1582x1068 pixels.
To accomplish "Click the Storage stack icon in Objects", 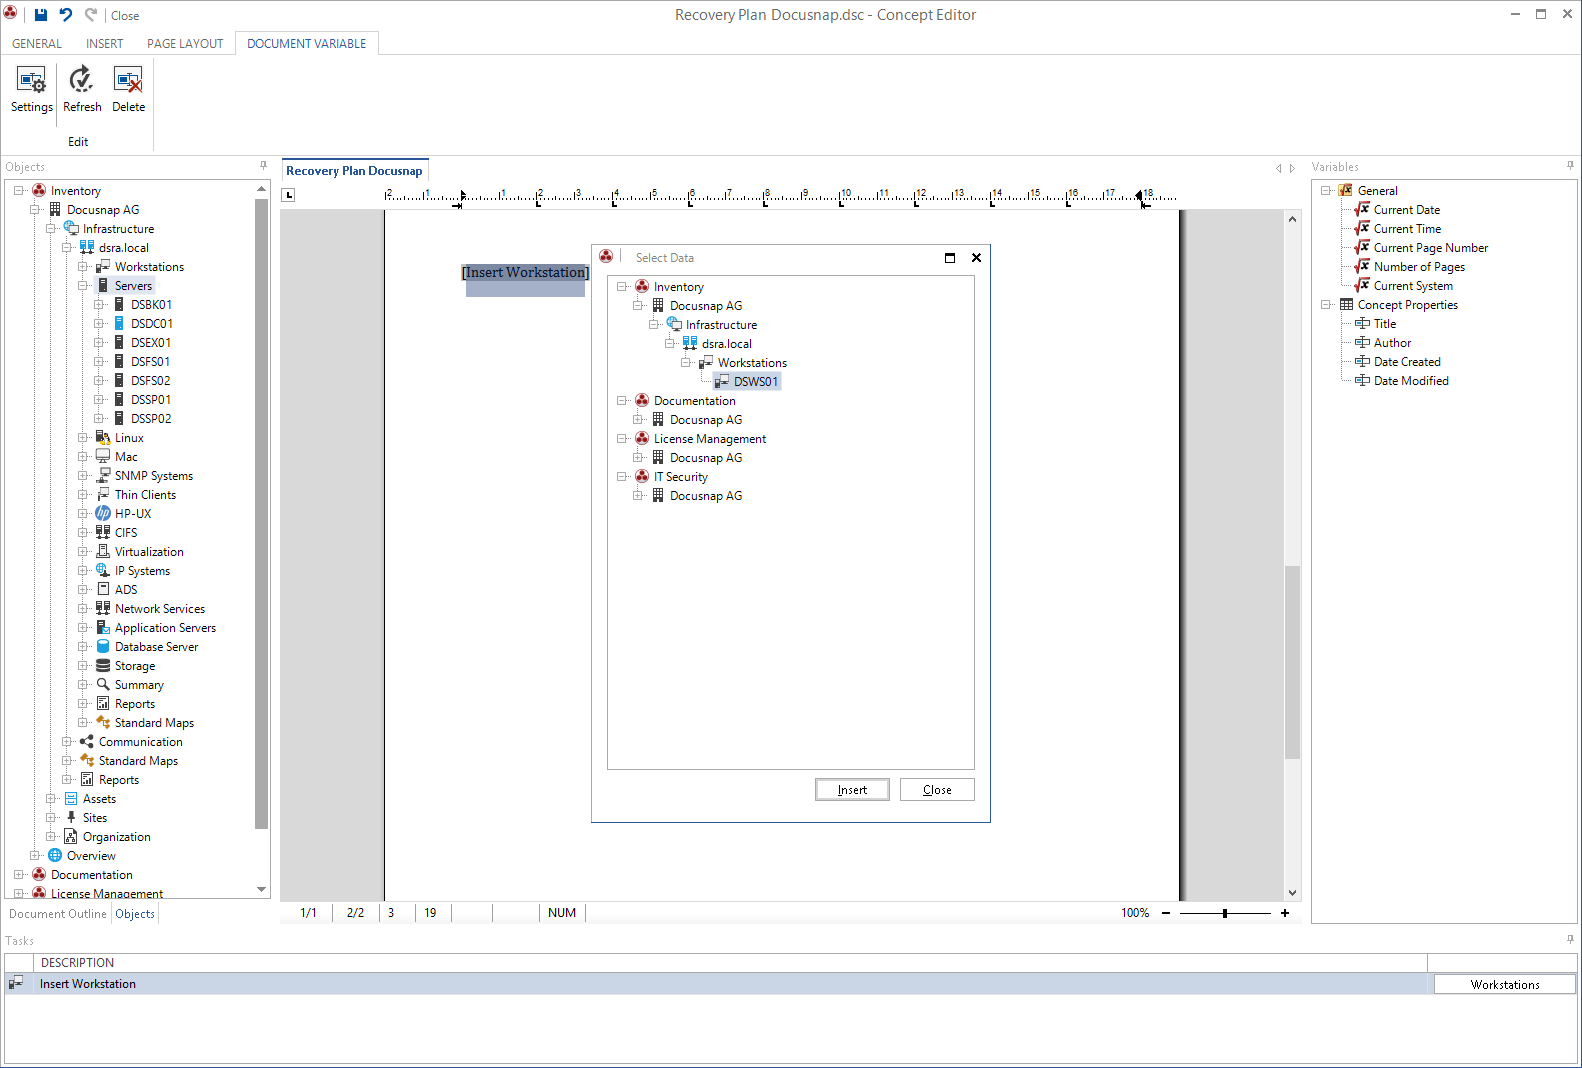I will click(x=103, y=666).
